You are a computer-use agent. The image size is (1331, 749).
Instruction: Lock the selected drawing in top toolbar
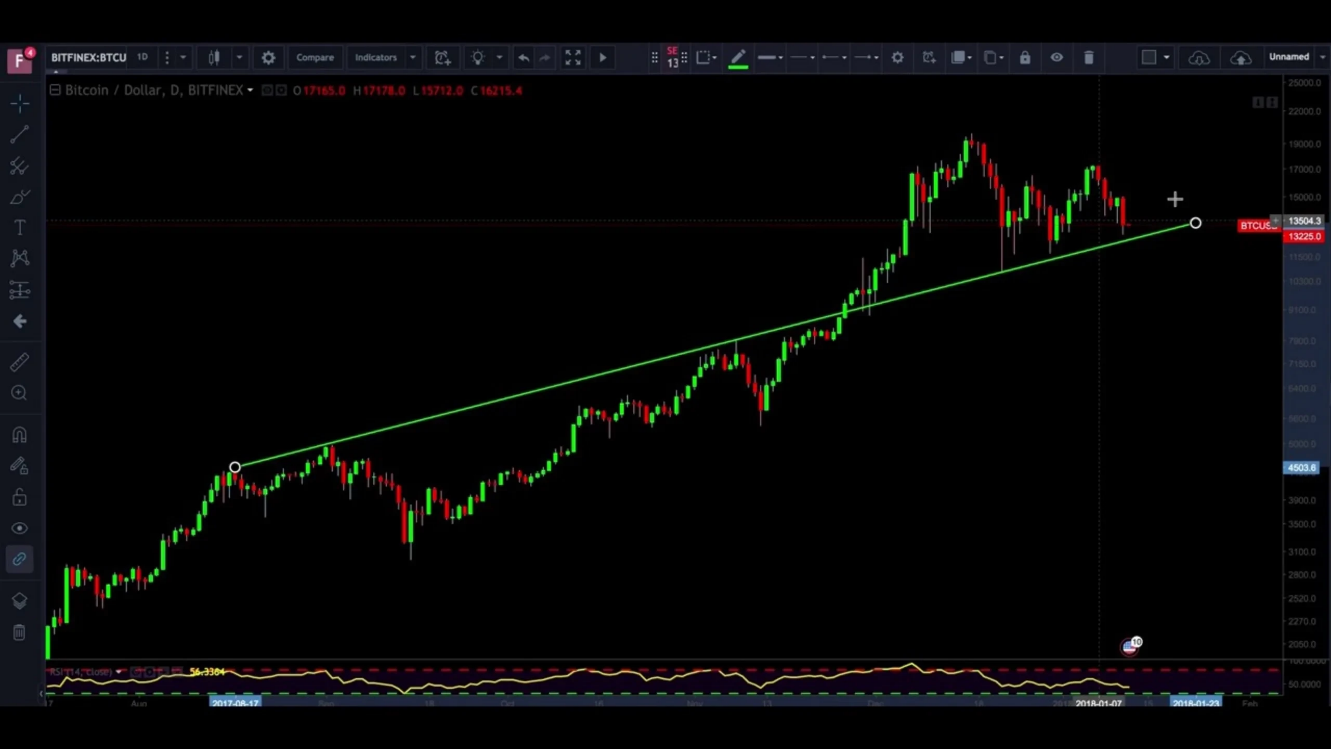[x=1025, y=58]
